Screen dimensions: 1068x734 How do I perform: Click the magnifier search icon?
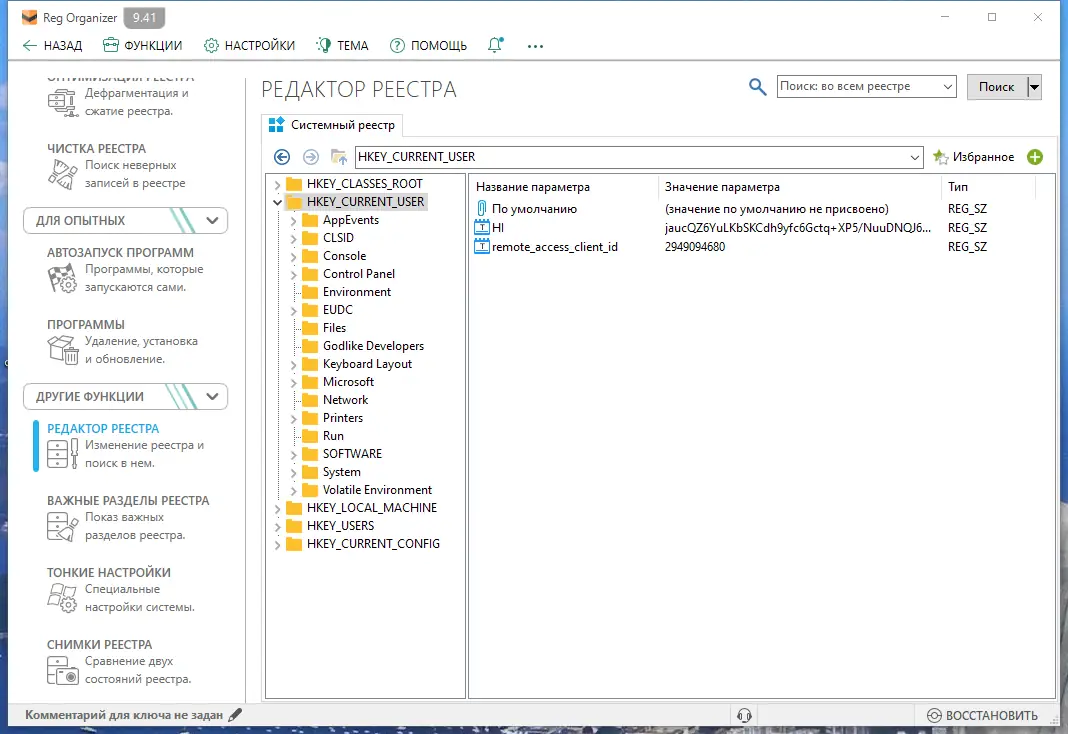(757, 86)
